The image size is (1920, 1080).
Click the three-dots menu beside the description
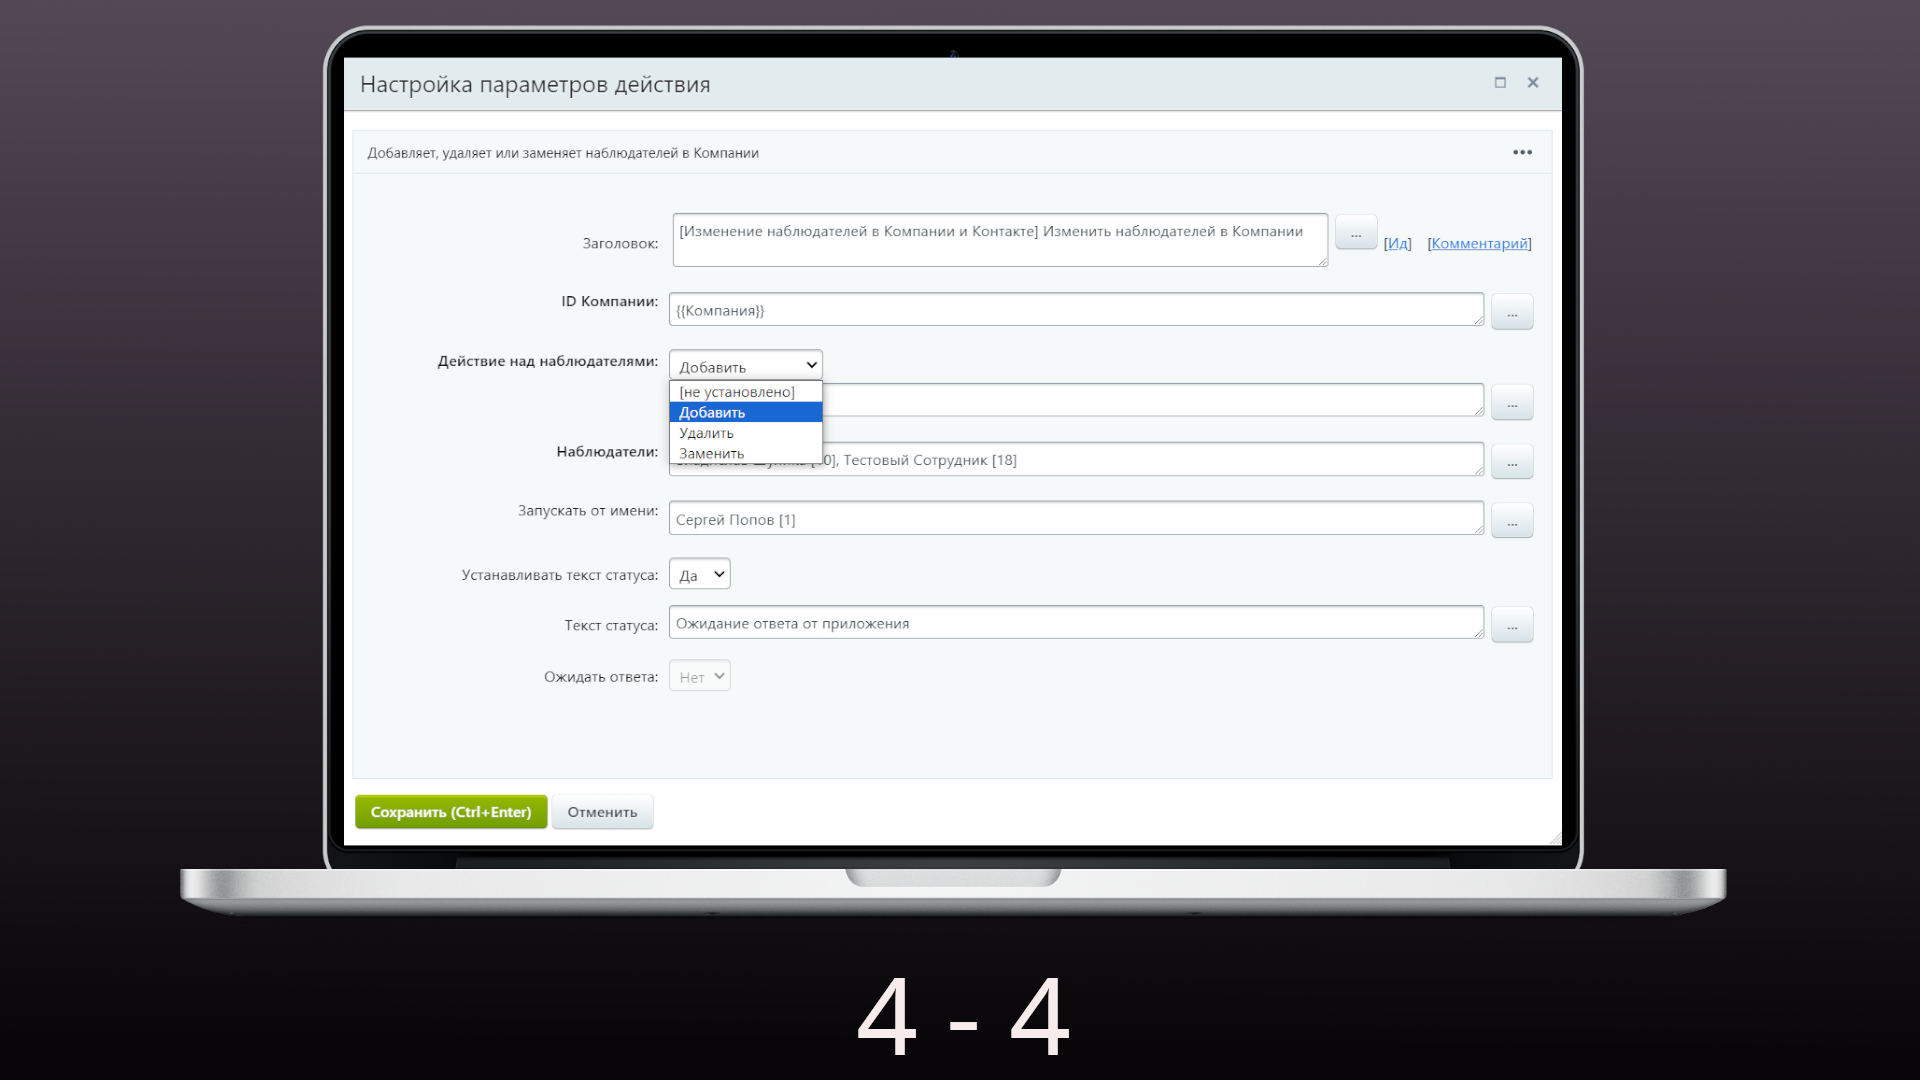click(1522, 152)
